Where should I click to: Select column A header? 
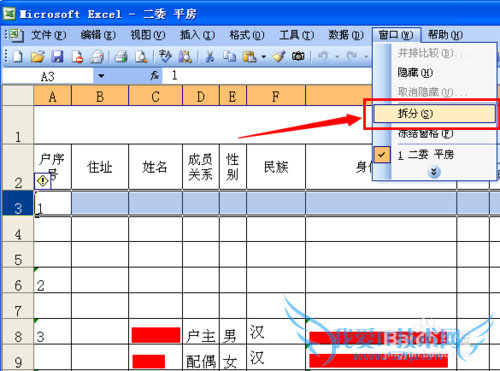52,96
